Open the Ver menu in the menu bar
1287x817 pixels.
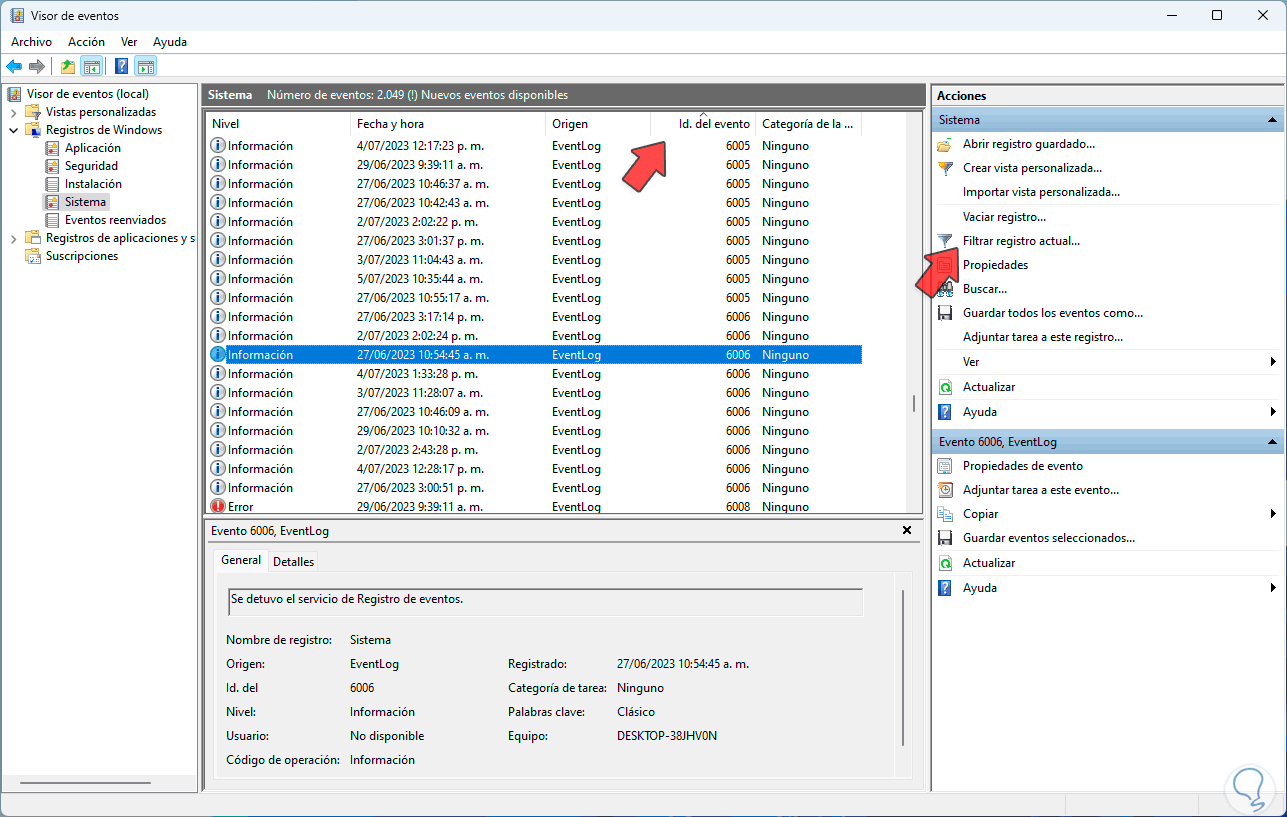(x=129, y=42)
